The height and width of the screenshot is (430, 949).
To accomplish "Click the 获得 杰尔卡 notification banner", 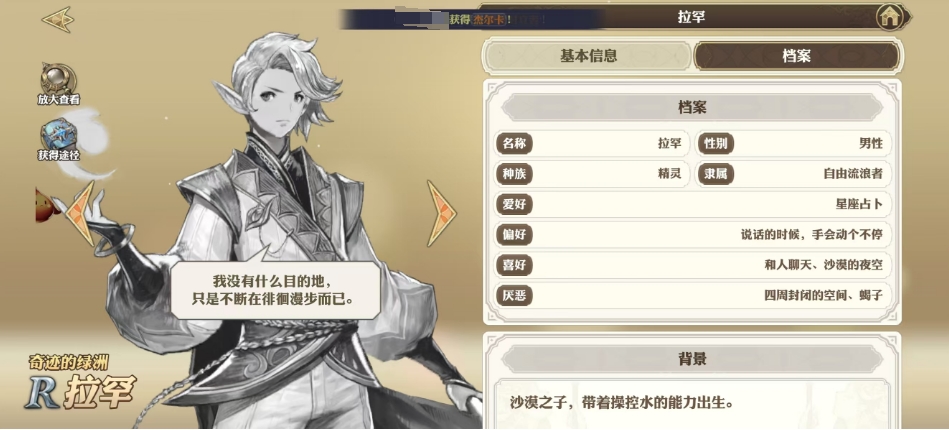I will [x=472, y=19].
